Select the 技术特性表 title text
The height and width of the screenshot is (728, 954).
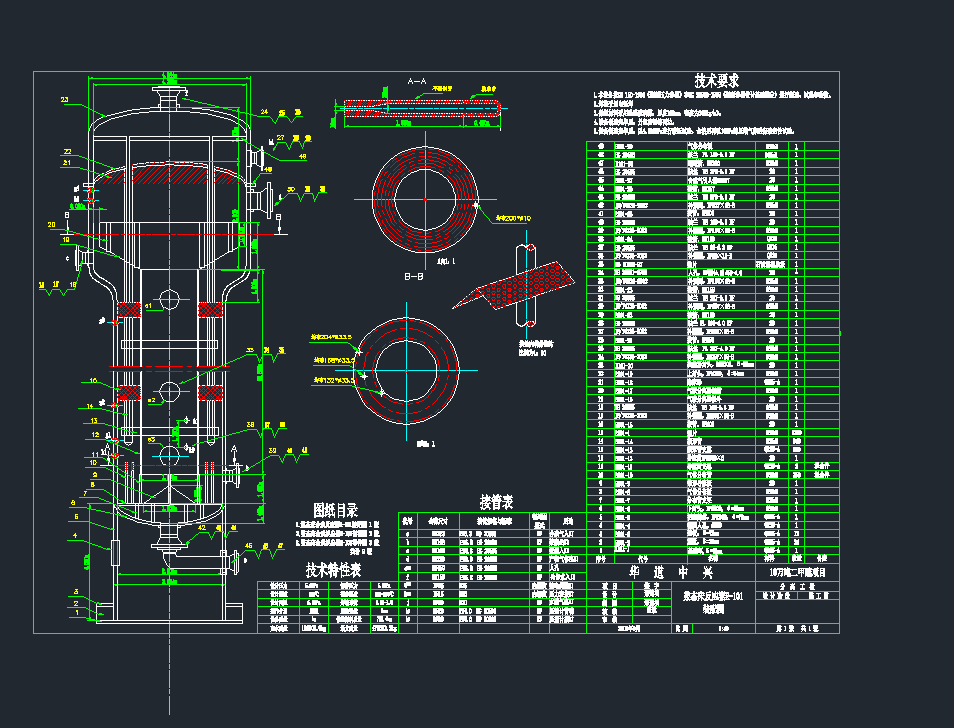pos(334,569)
